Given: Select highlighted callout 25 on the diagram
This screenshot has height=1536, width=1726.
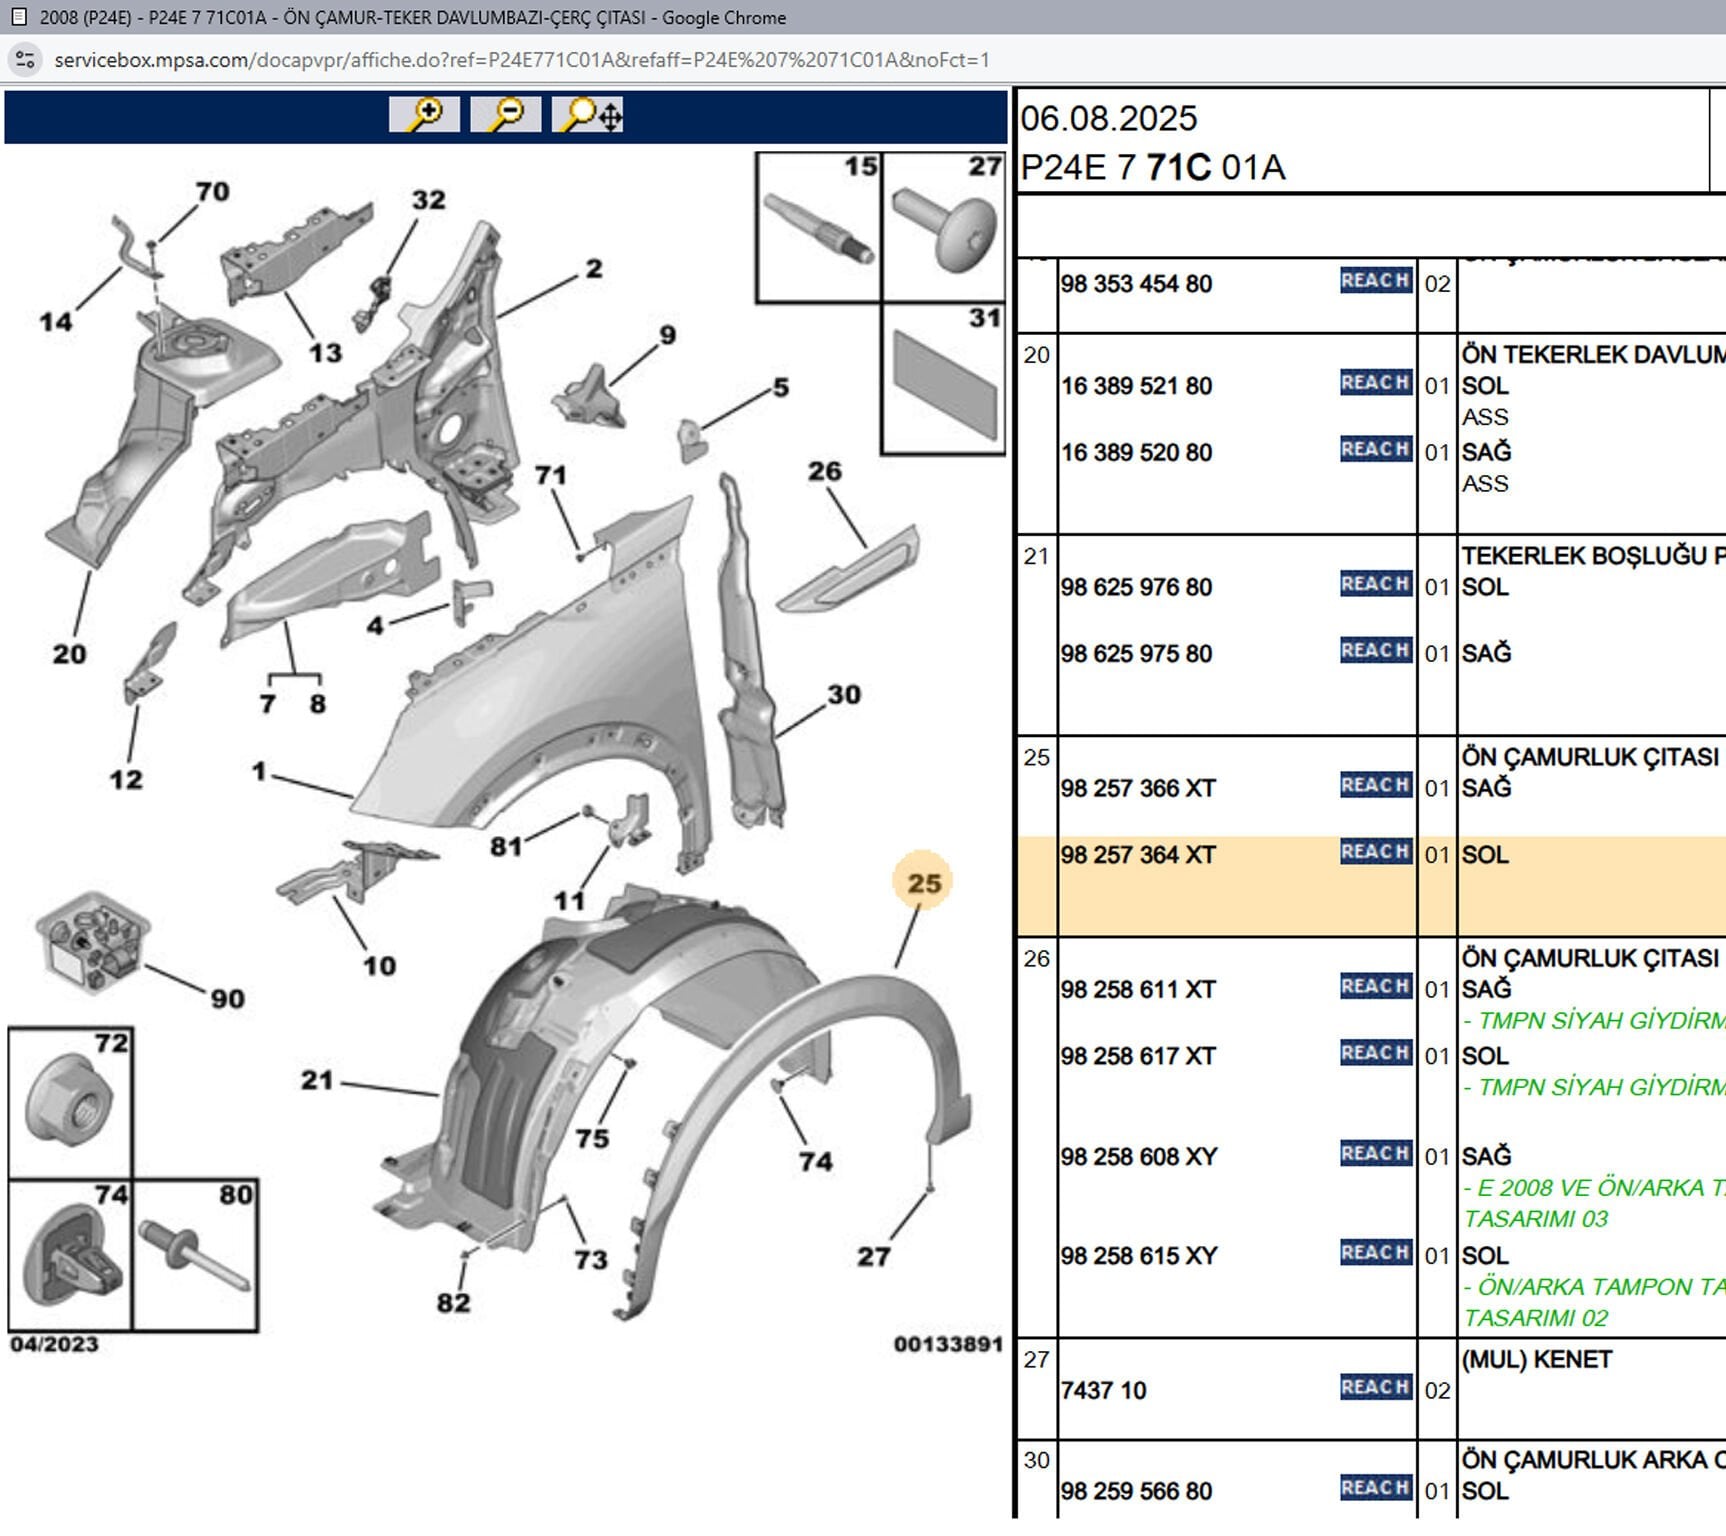Looking at the screenshot, I should pos(923,883).
